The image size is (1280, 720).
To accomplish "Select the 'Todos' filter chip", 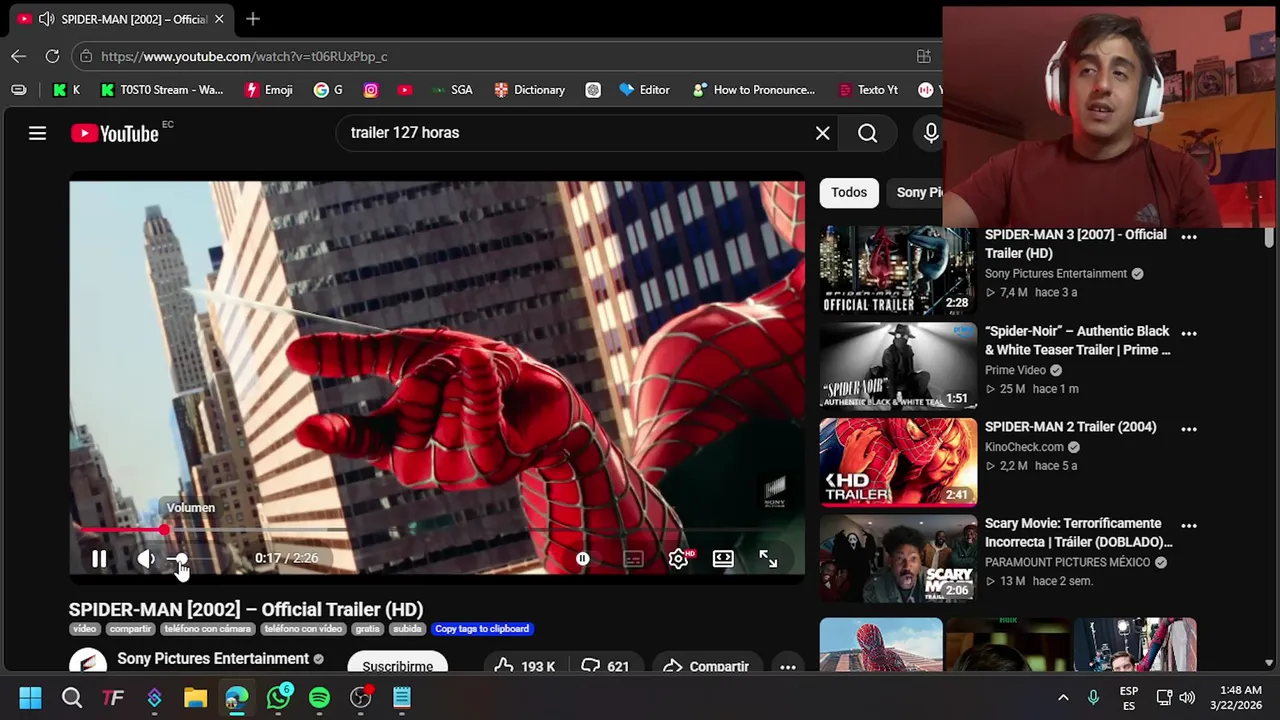I will 849,192.
